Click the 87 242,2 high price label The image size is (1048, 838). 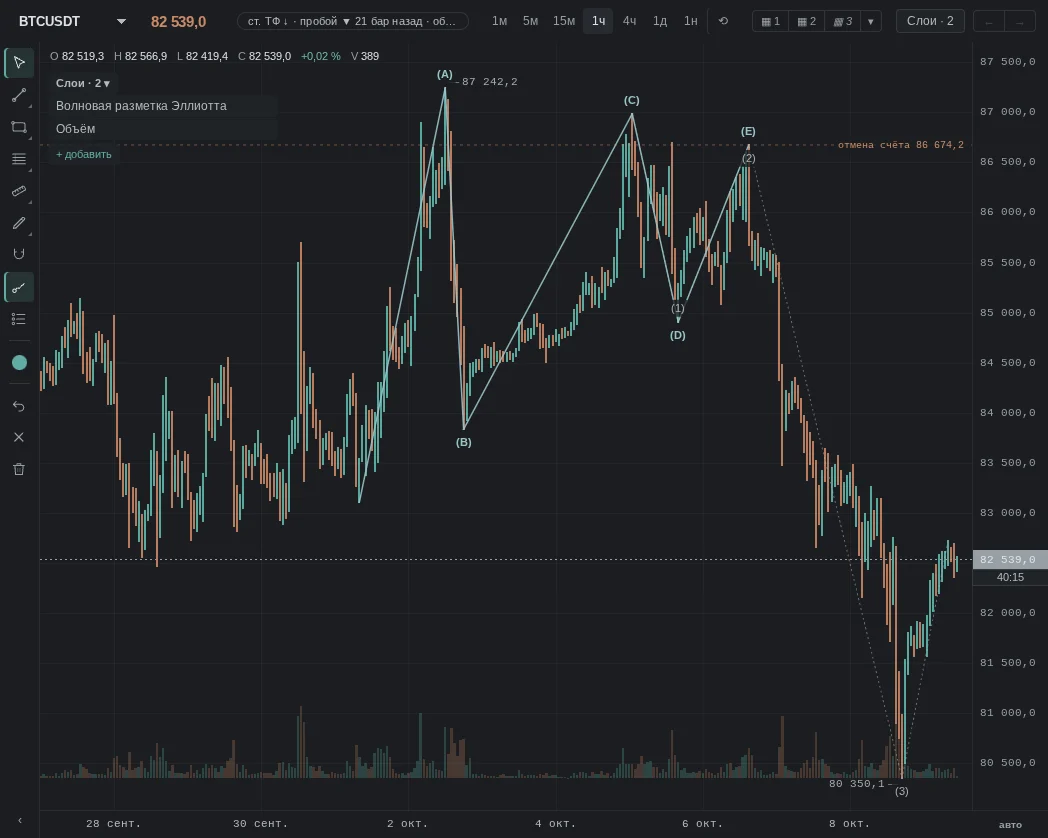(489, 82)
